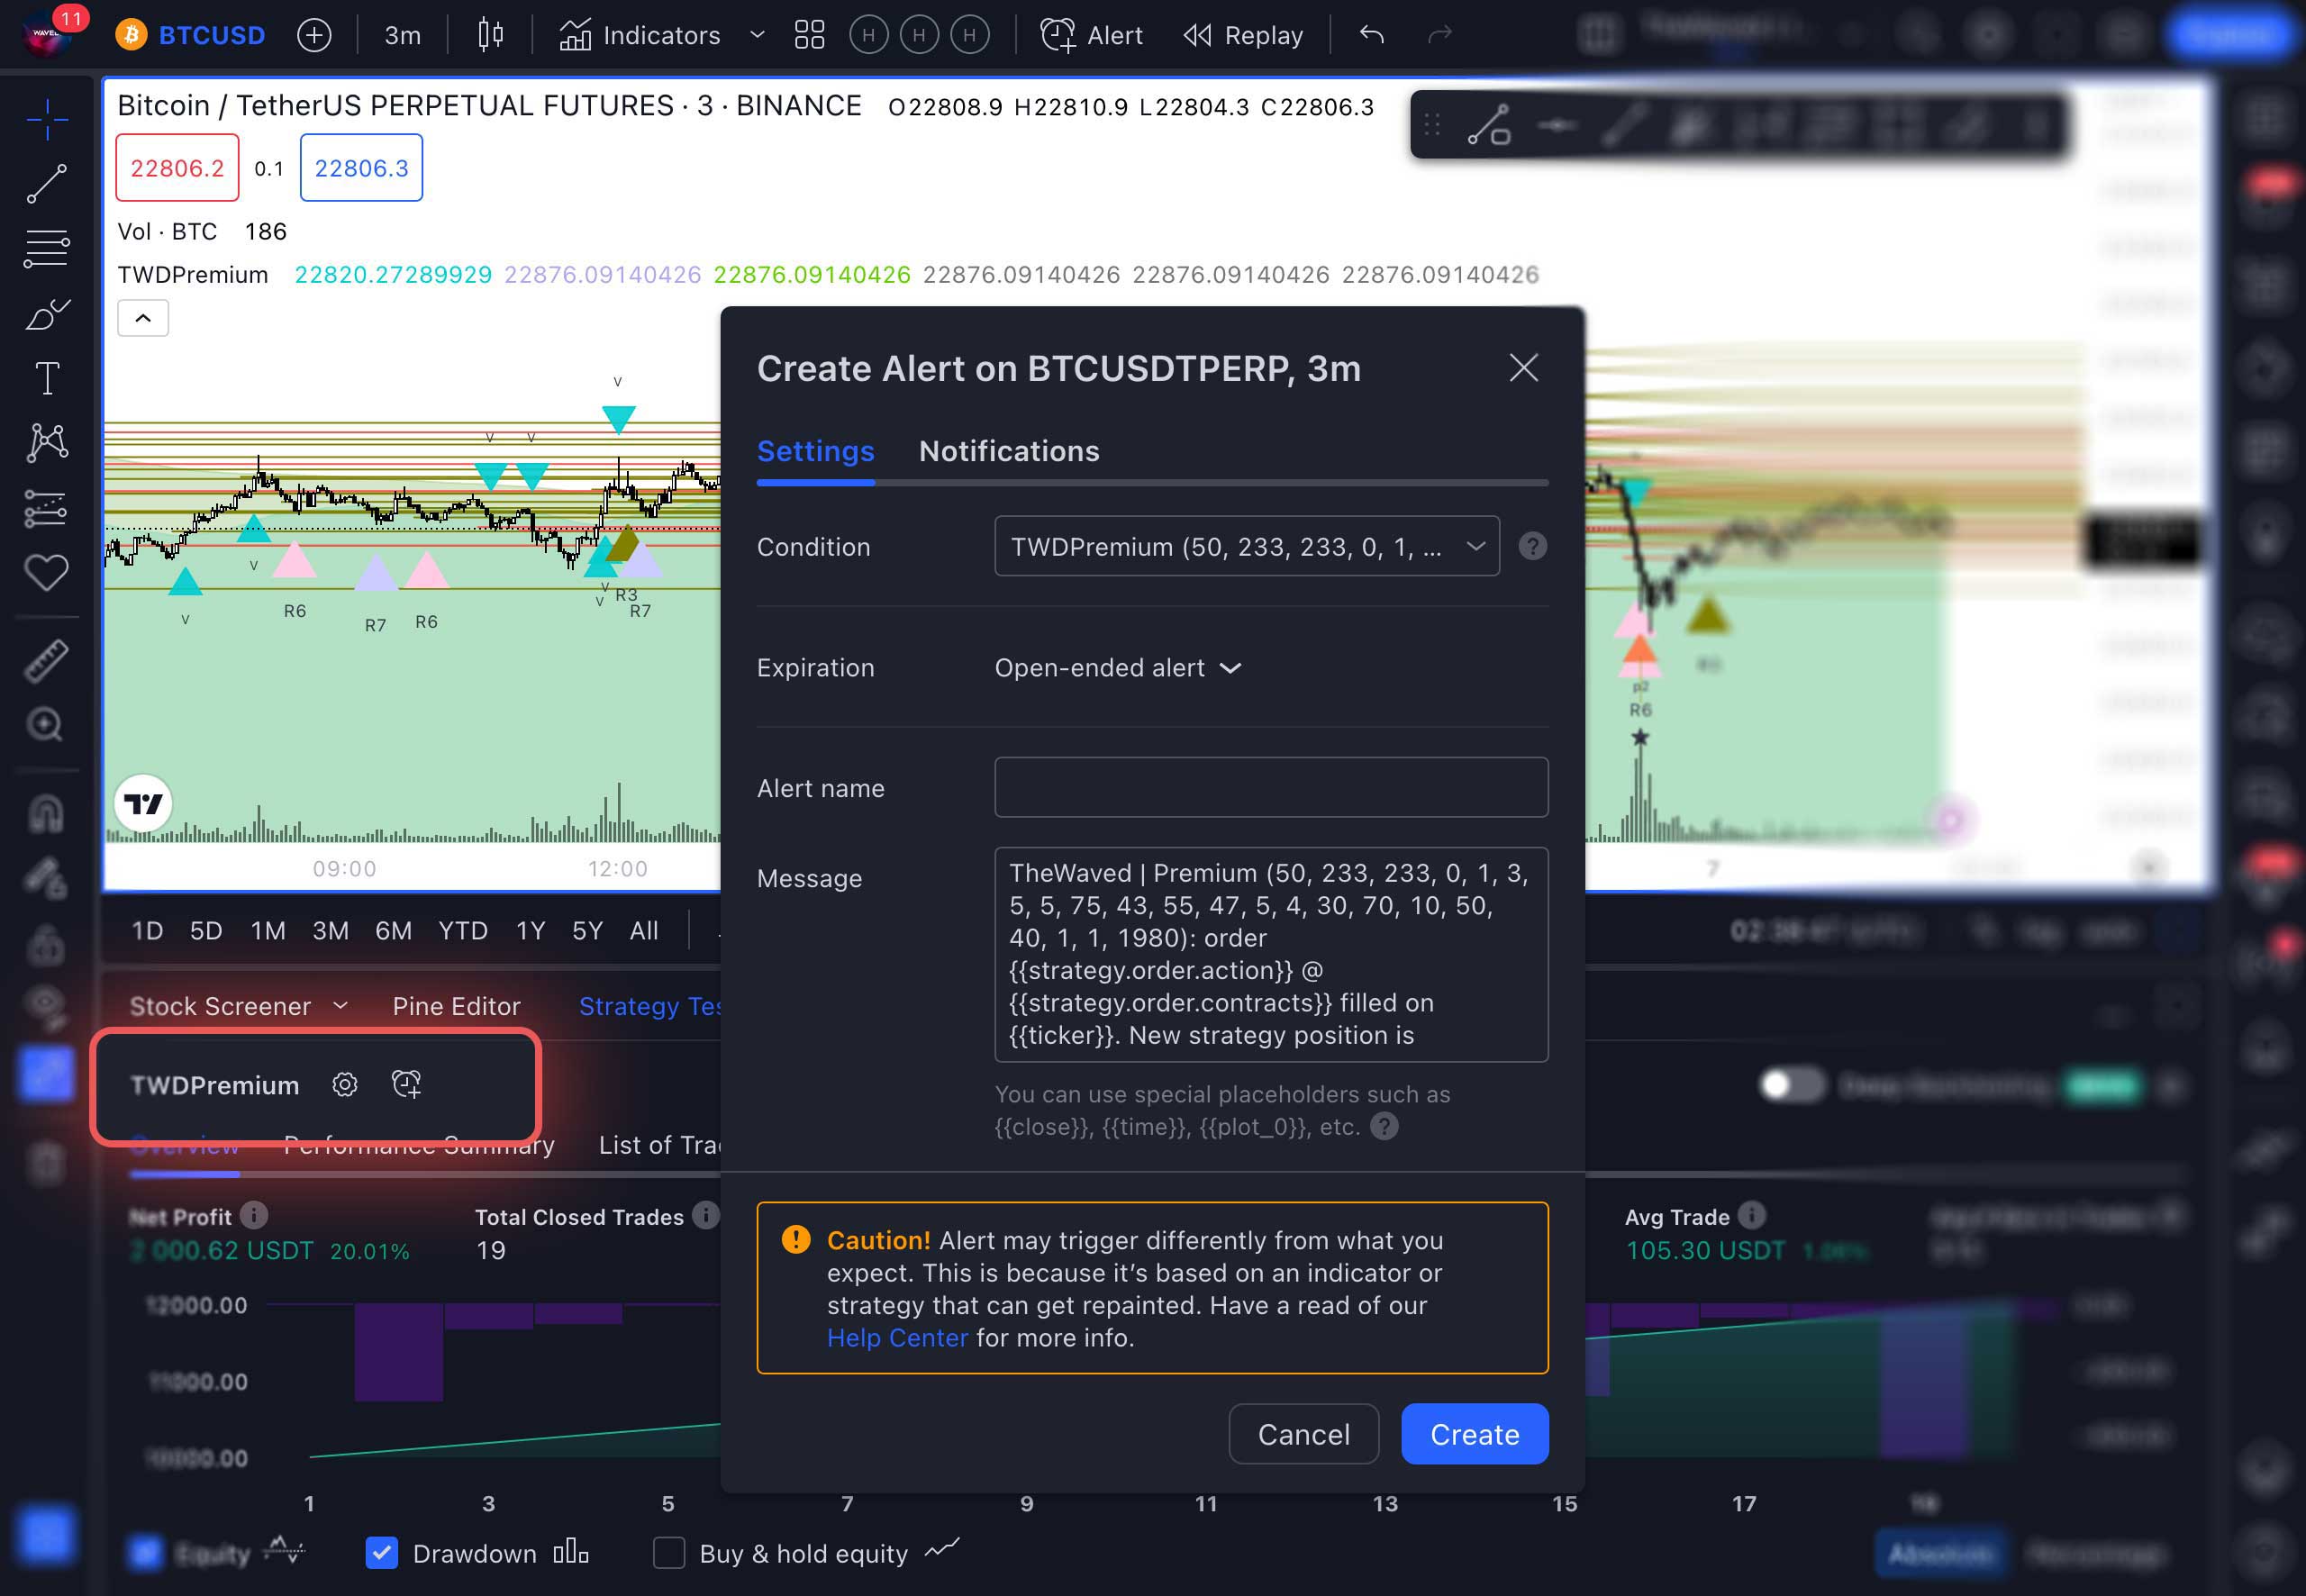This screenshot has width=2306, height=1596.
Task: Click the Avg Trade info icon
Action: 1752,1215
